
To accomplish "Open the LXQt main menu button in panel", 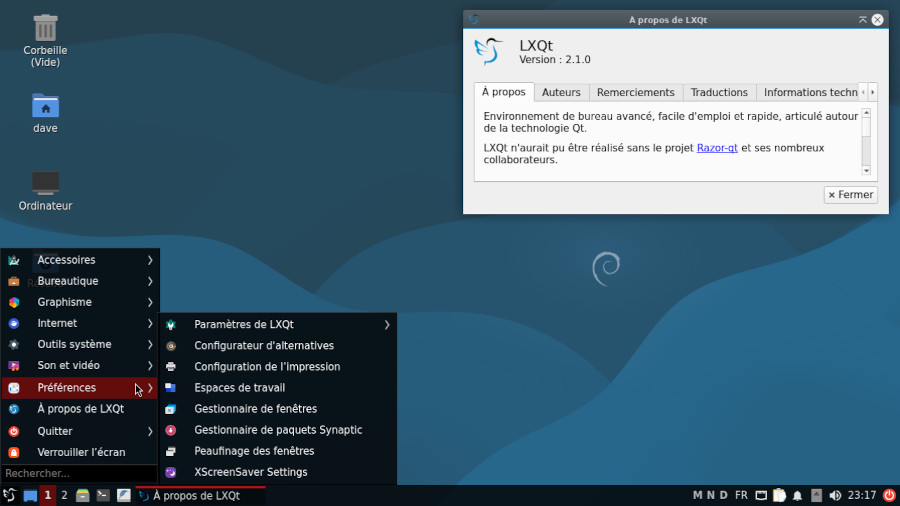I will (9, 495).
